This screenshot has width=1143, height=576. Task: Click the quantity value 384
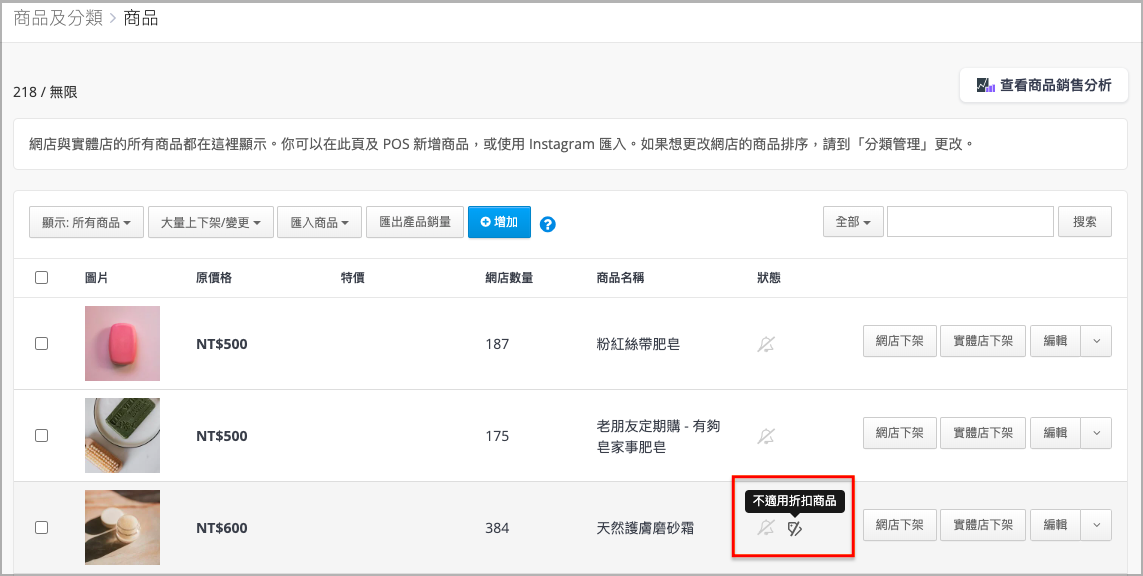[x=497, y=528]
